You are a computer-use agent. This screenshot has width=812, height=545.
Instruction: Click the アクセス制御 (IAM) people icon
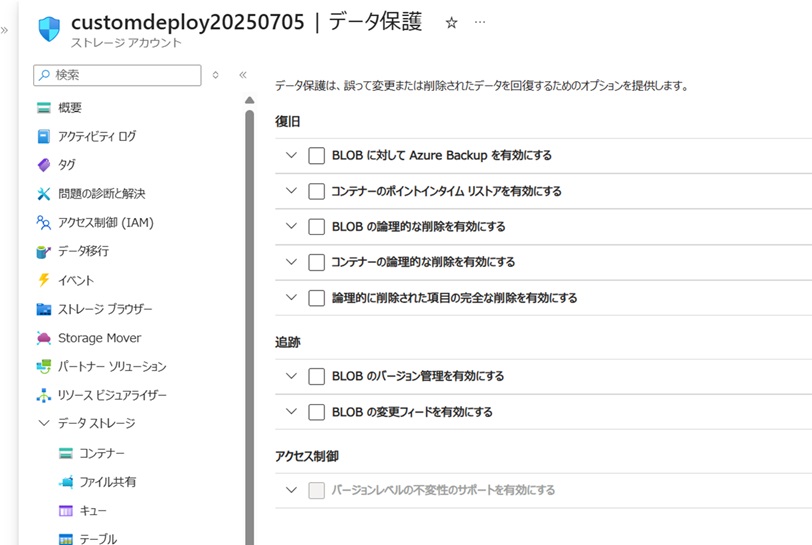pyautogui.click(x=44, y=223)
